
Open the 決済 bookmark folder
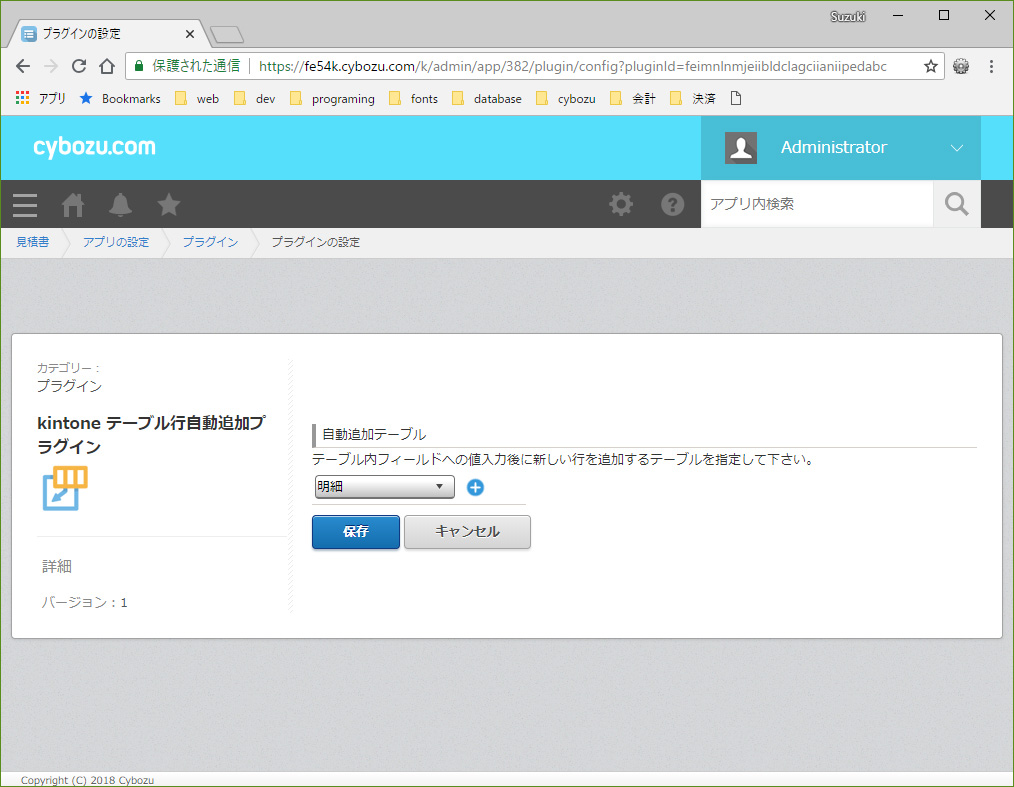(x=693, y=98)
